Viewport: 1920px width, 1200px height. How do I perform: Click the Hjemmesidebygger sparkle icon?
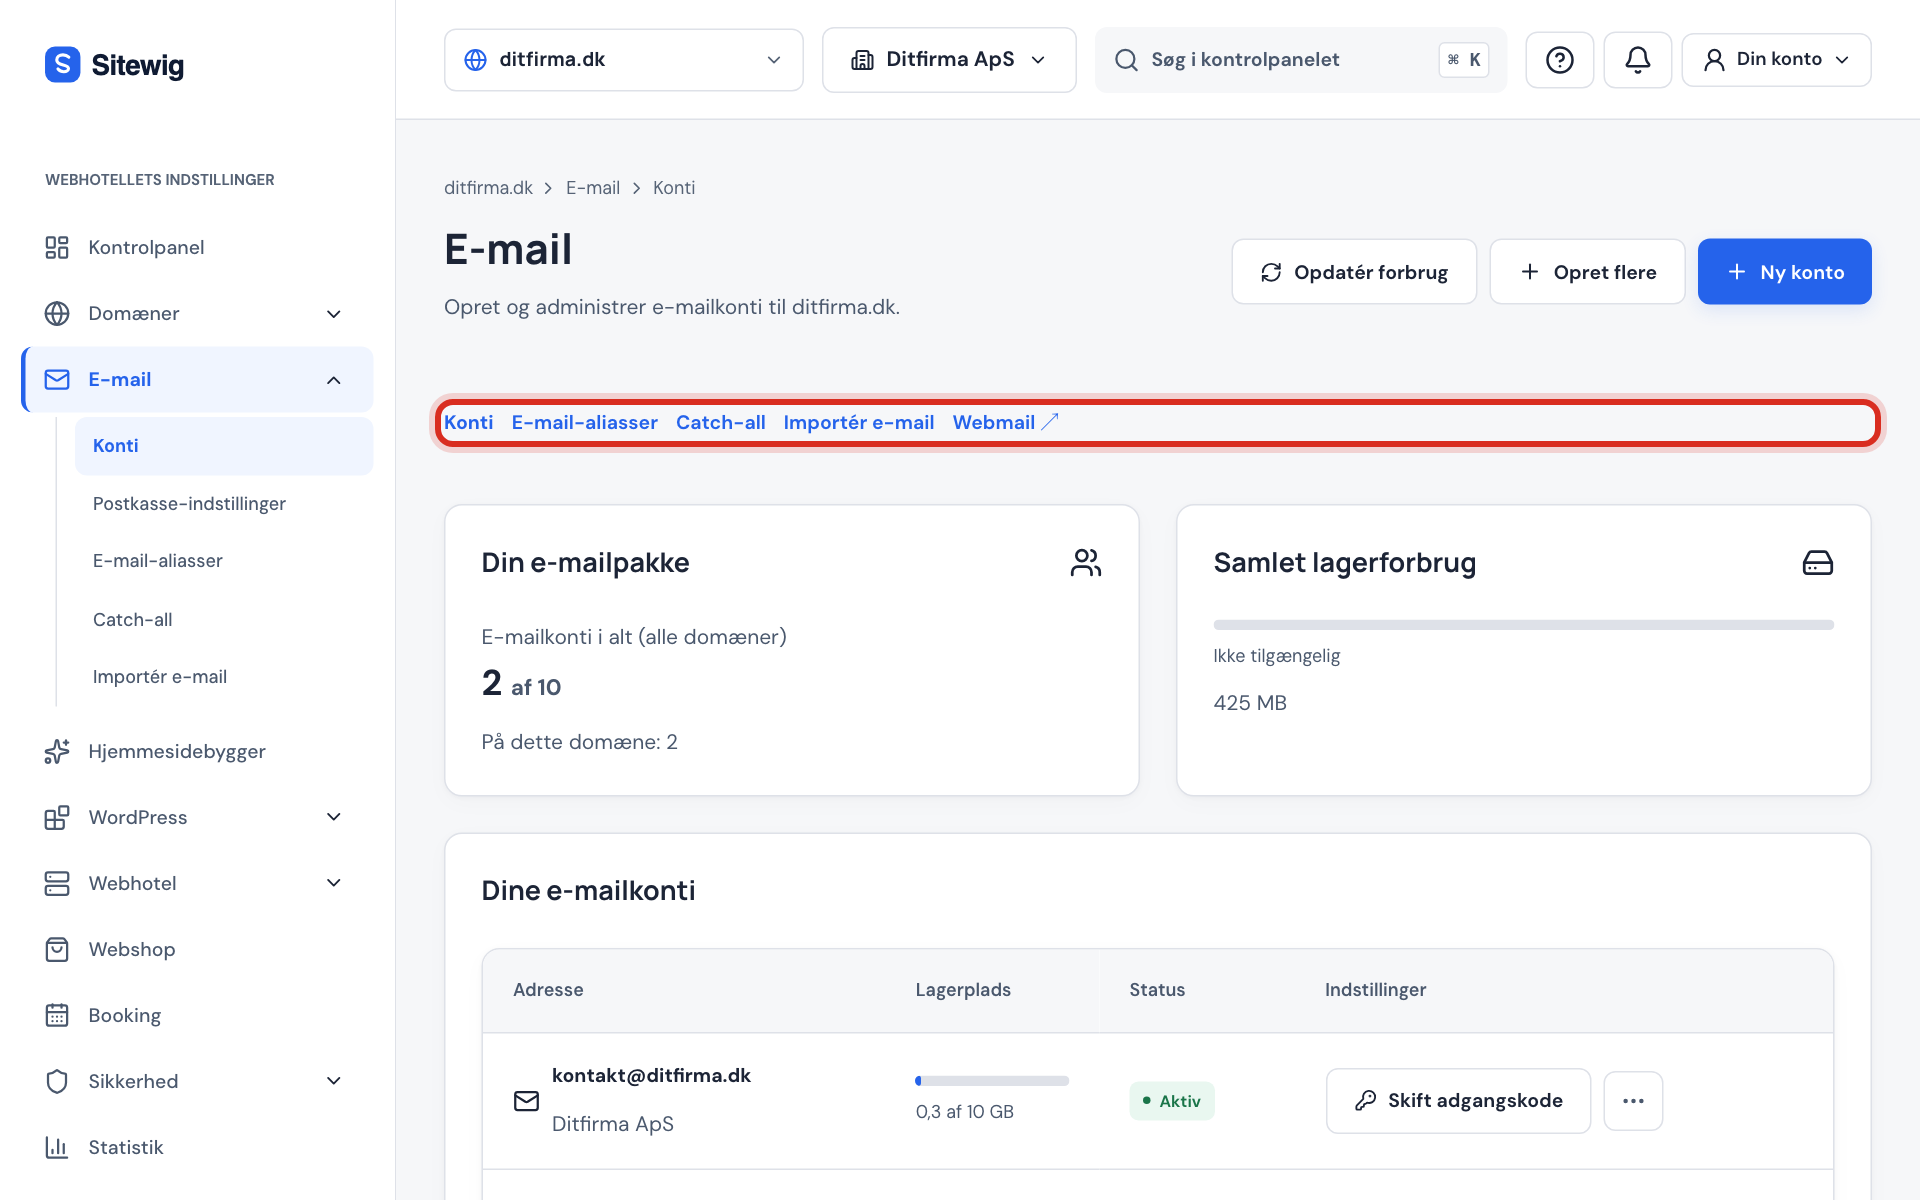click(57, 751)
